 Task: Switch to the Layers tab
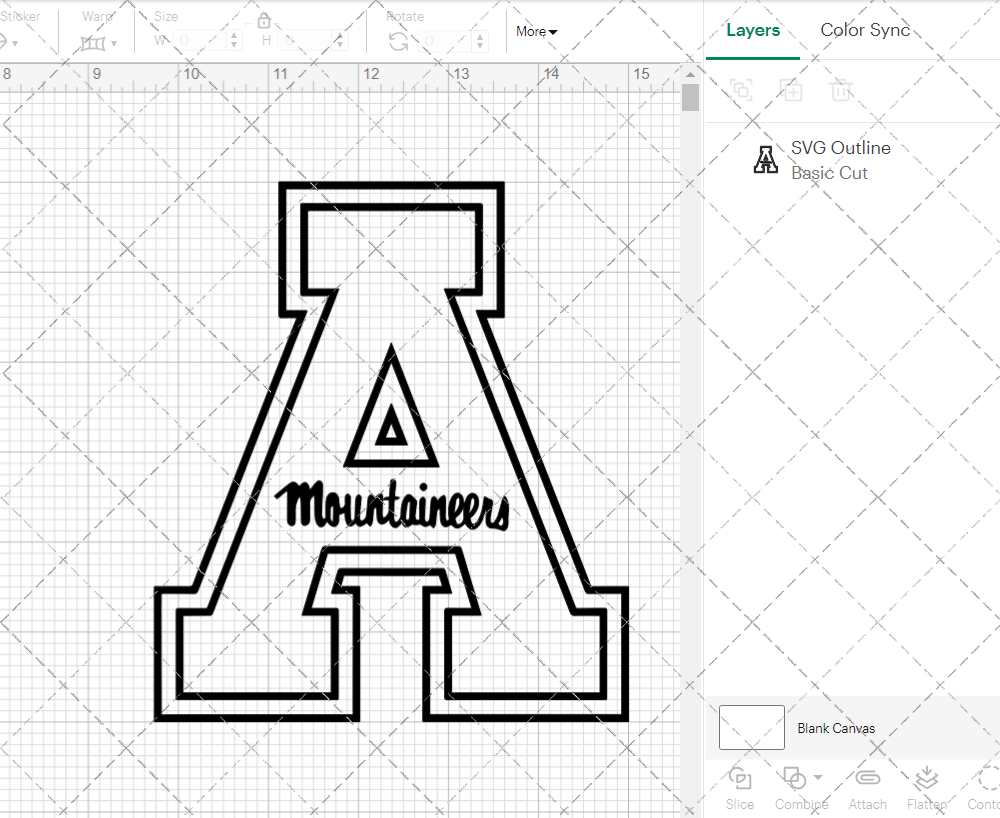click(753, 30)
